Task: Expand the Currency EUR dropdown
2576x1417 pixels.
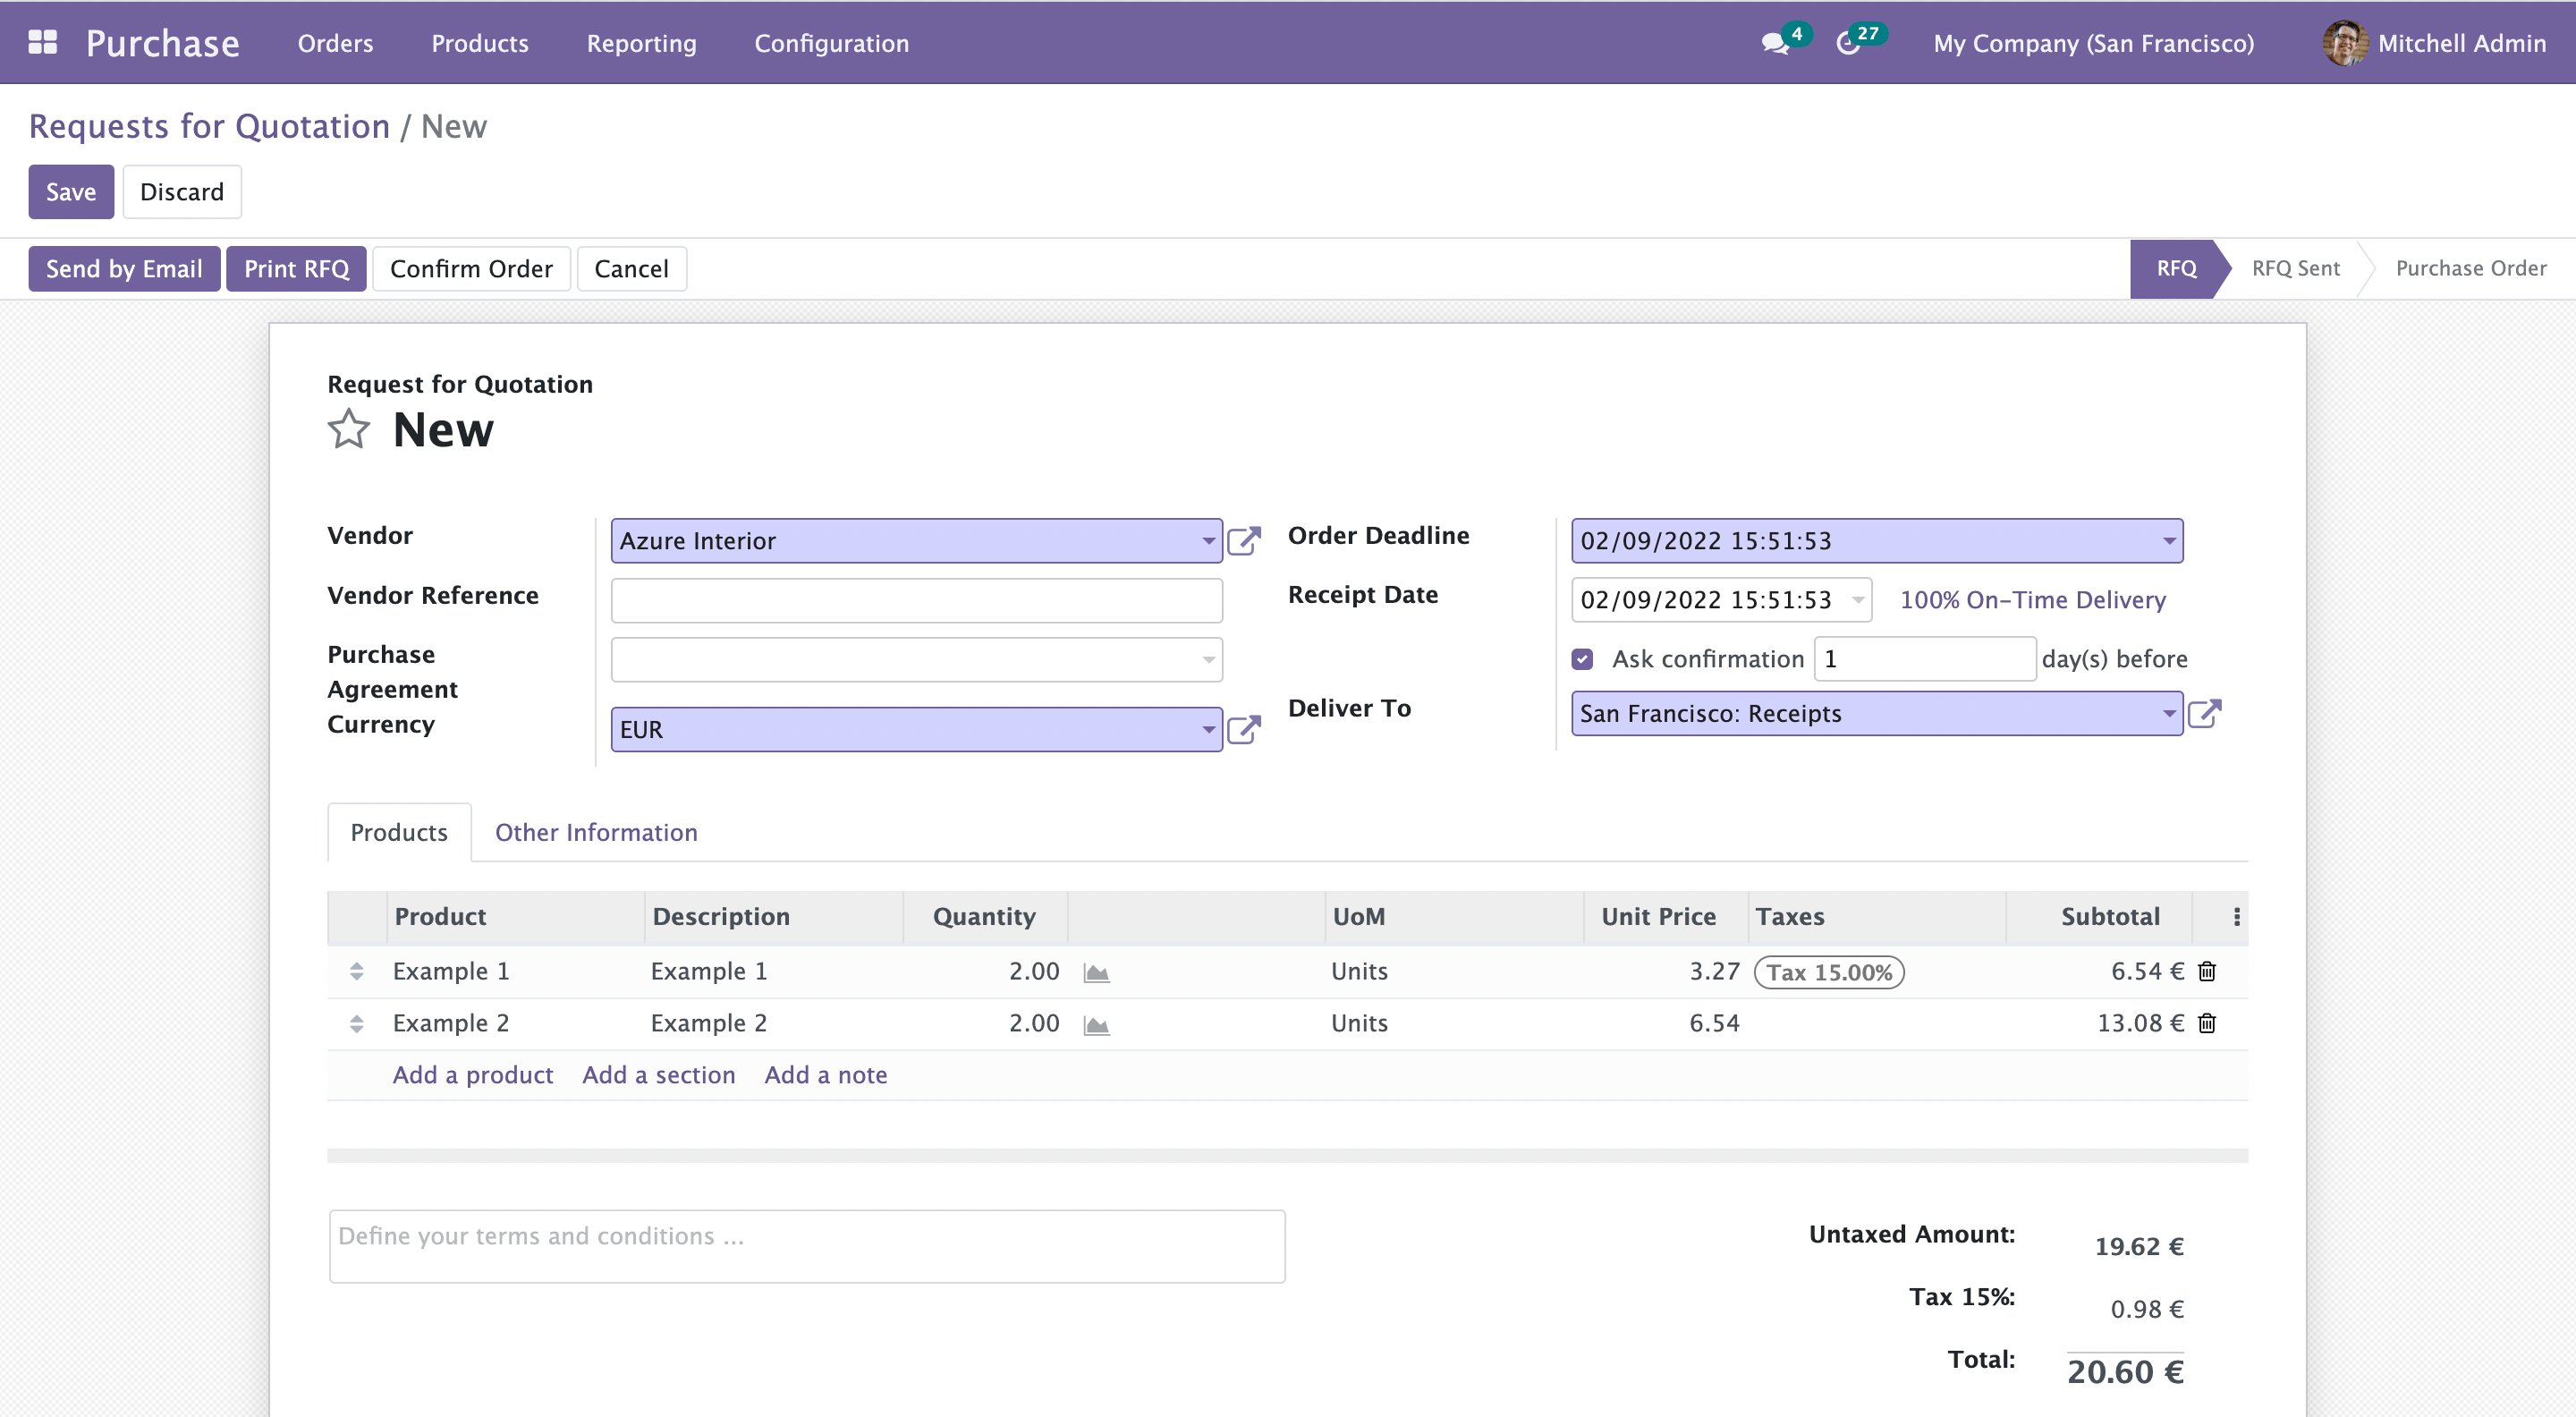Action: (x=1208, y=730)
